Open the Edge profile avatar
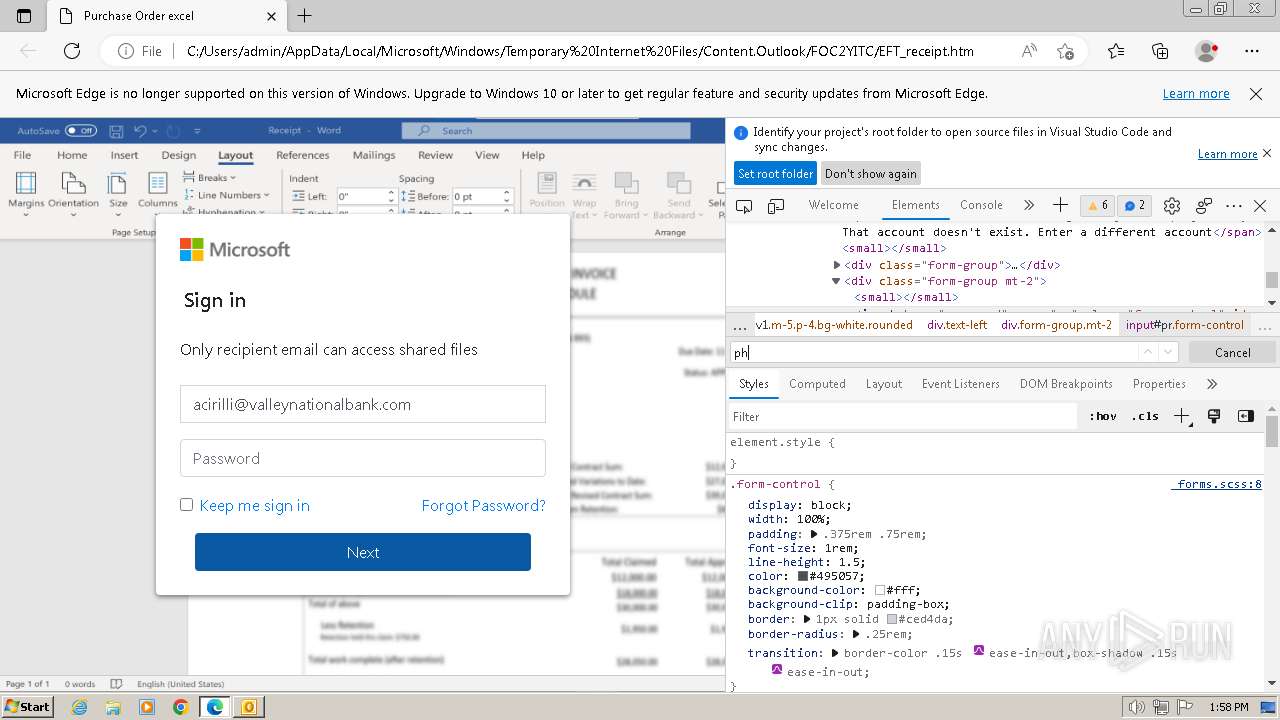Image resolution: width=1280 pixels, height=720 pixels. click(x=1207, y=51)
